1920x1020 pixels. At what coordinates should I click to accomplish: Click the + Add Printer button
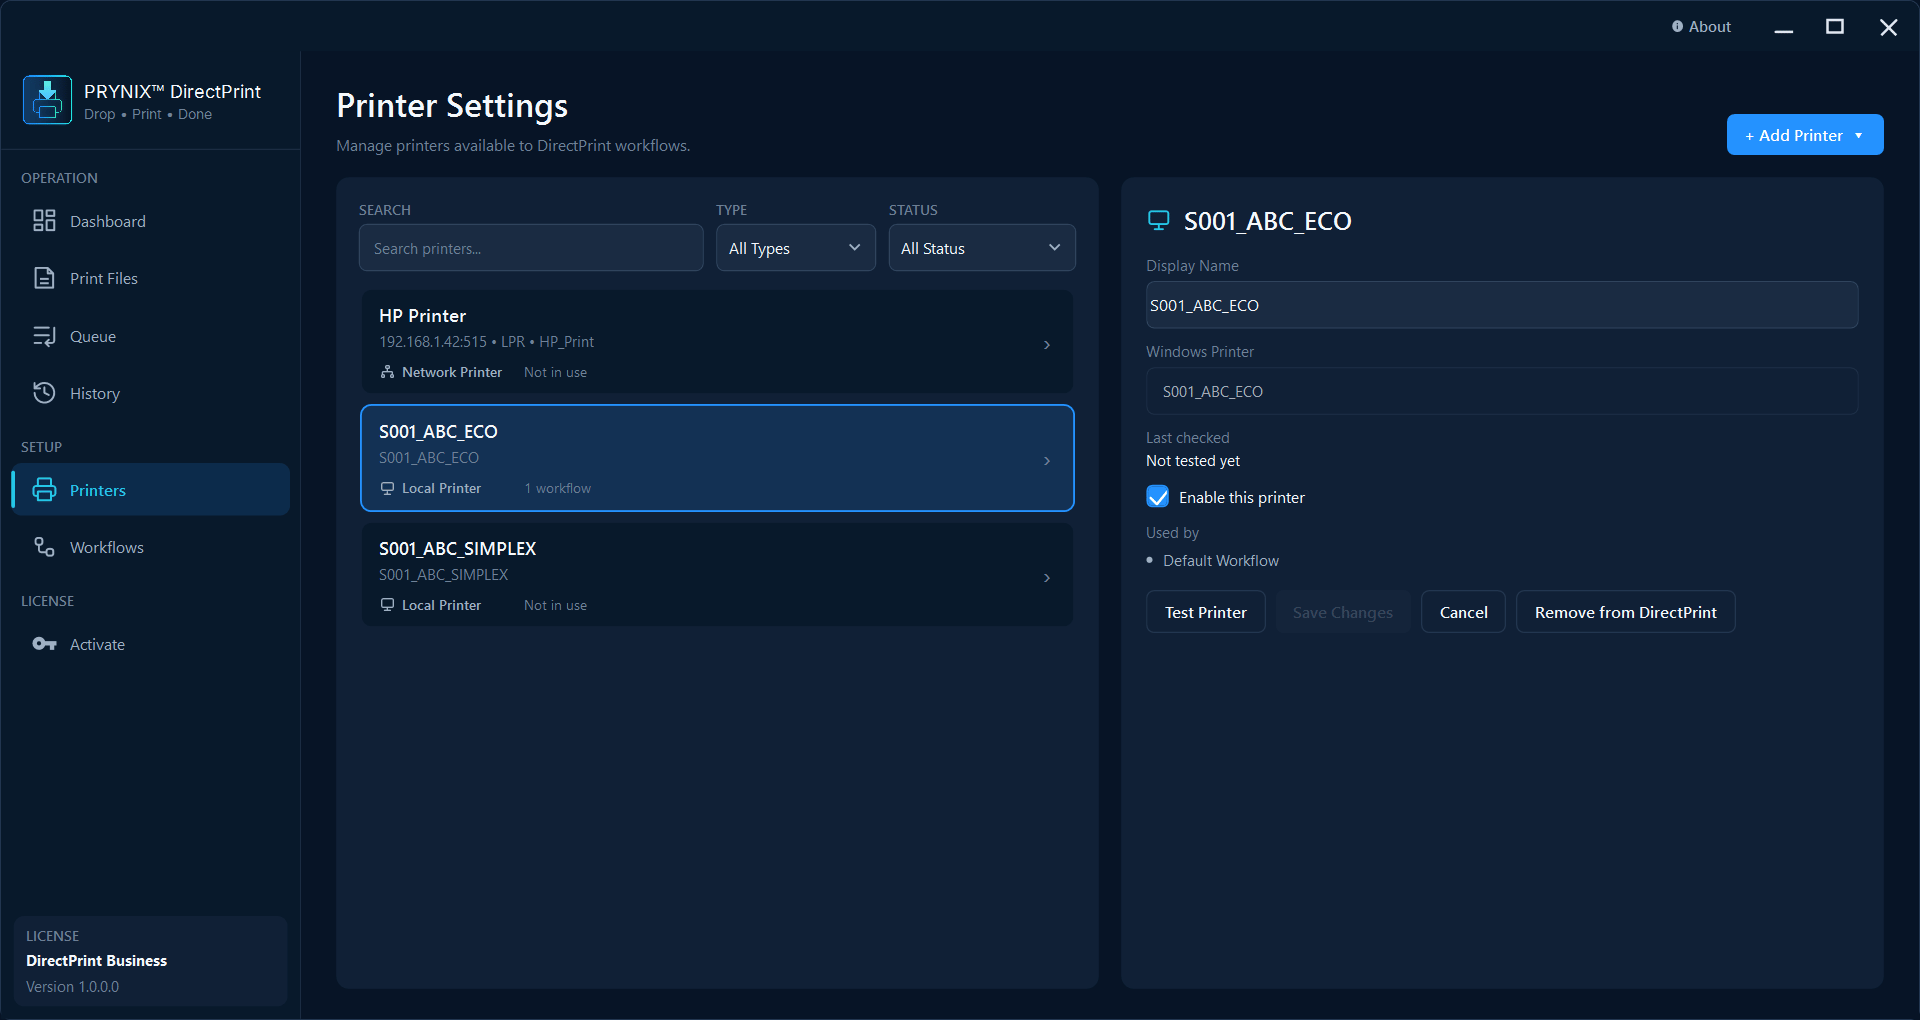pos(1804,135)
